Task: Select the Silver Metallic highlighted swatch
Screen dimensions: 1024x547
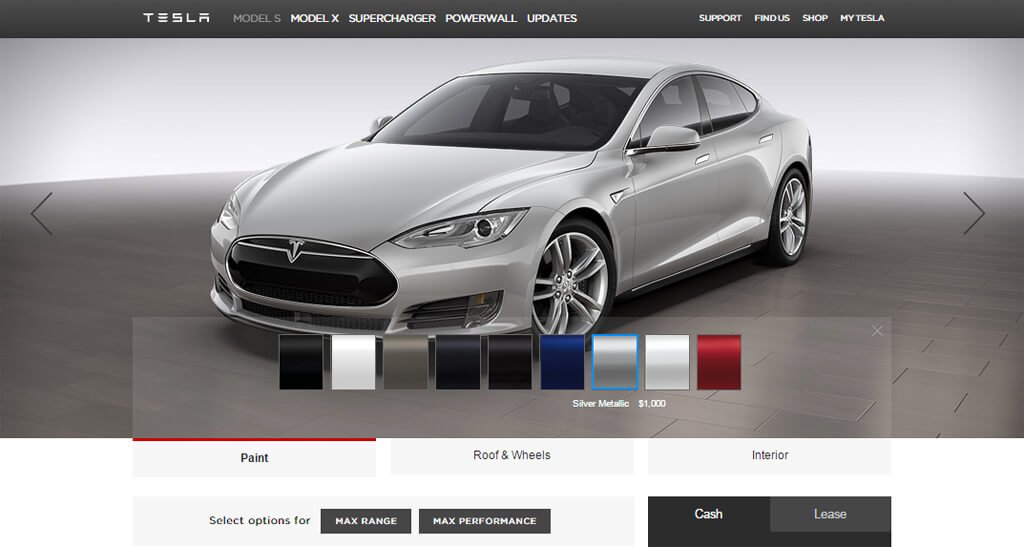Action: pos(615,362)
